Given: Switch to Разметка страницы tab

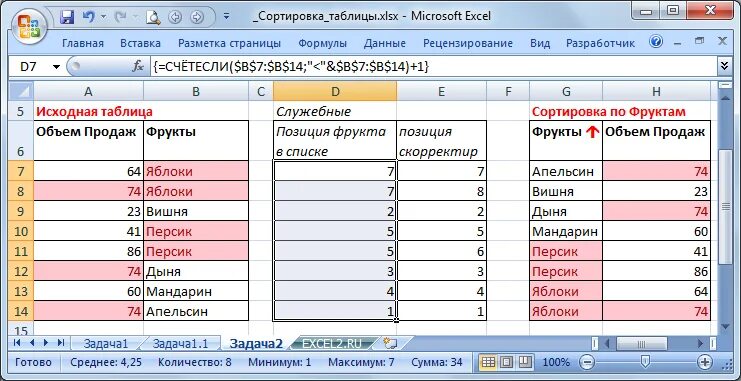Looking at the screenshot, I should pyautogui.click(x=229, y=43).
